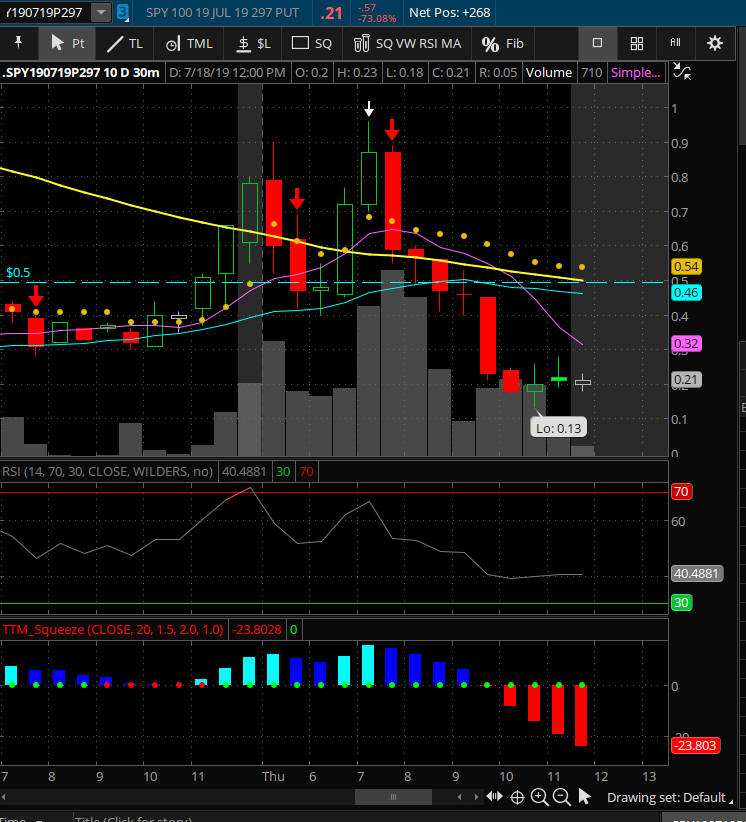Select the SQ rectangle tool
This screenshot has height=822, width=746.
311,44
